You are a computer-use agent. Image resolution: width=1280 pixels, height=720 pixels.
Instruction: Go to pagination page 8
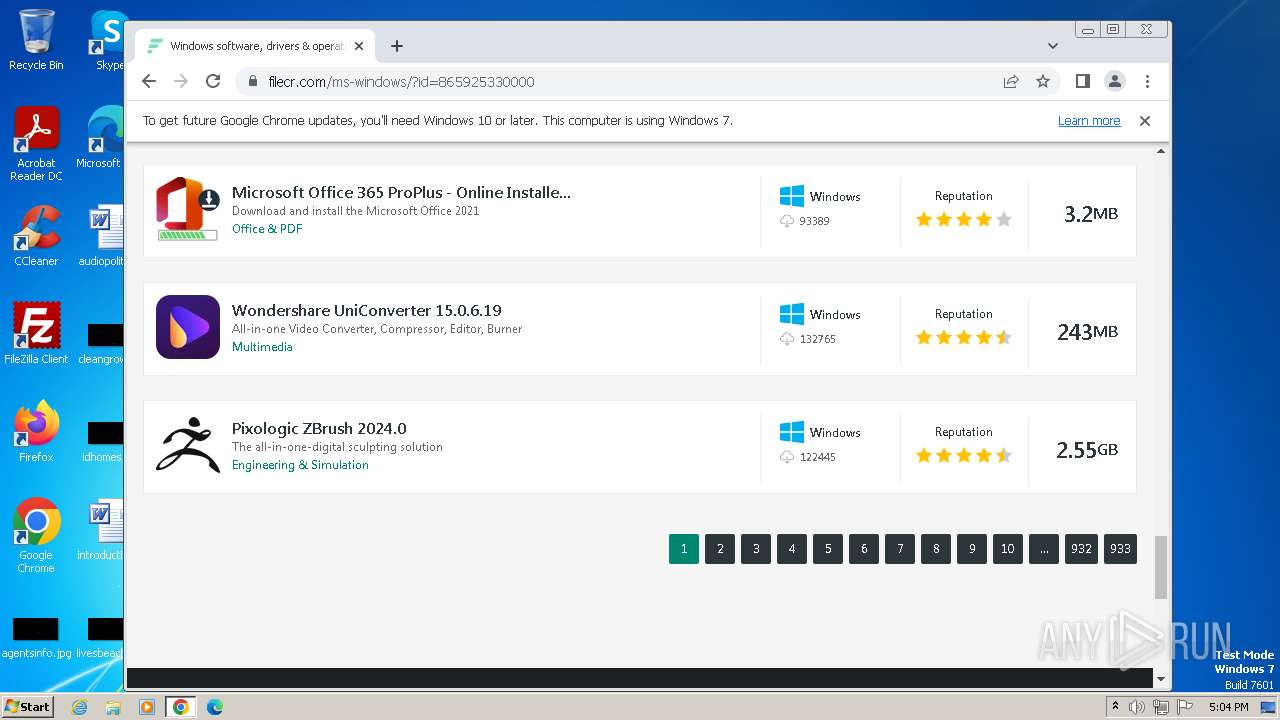click(x=936, y=549)
